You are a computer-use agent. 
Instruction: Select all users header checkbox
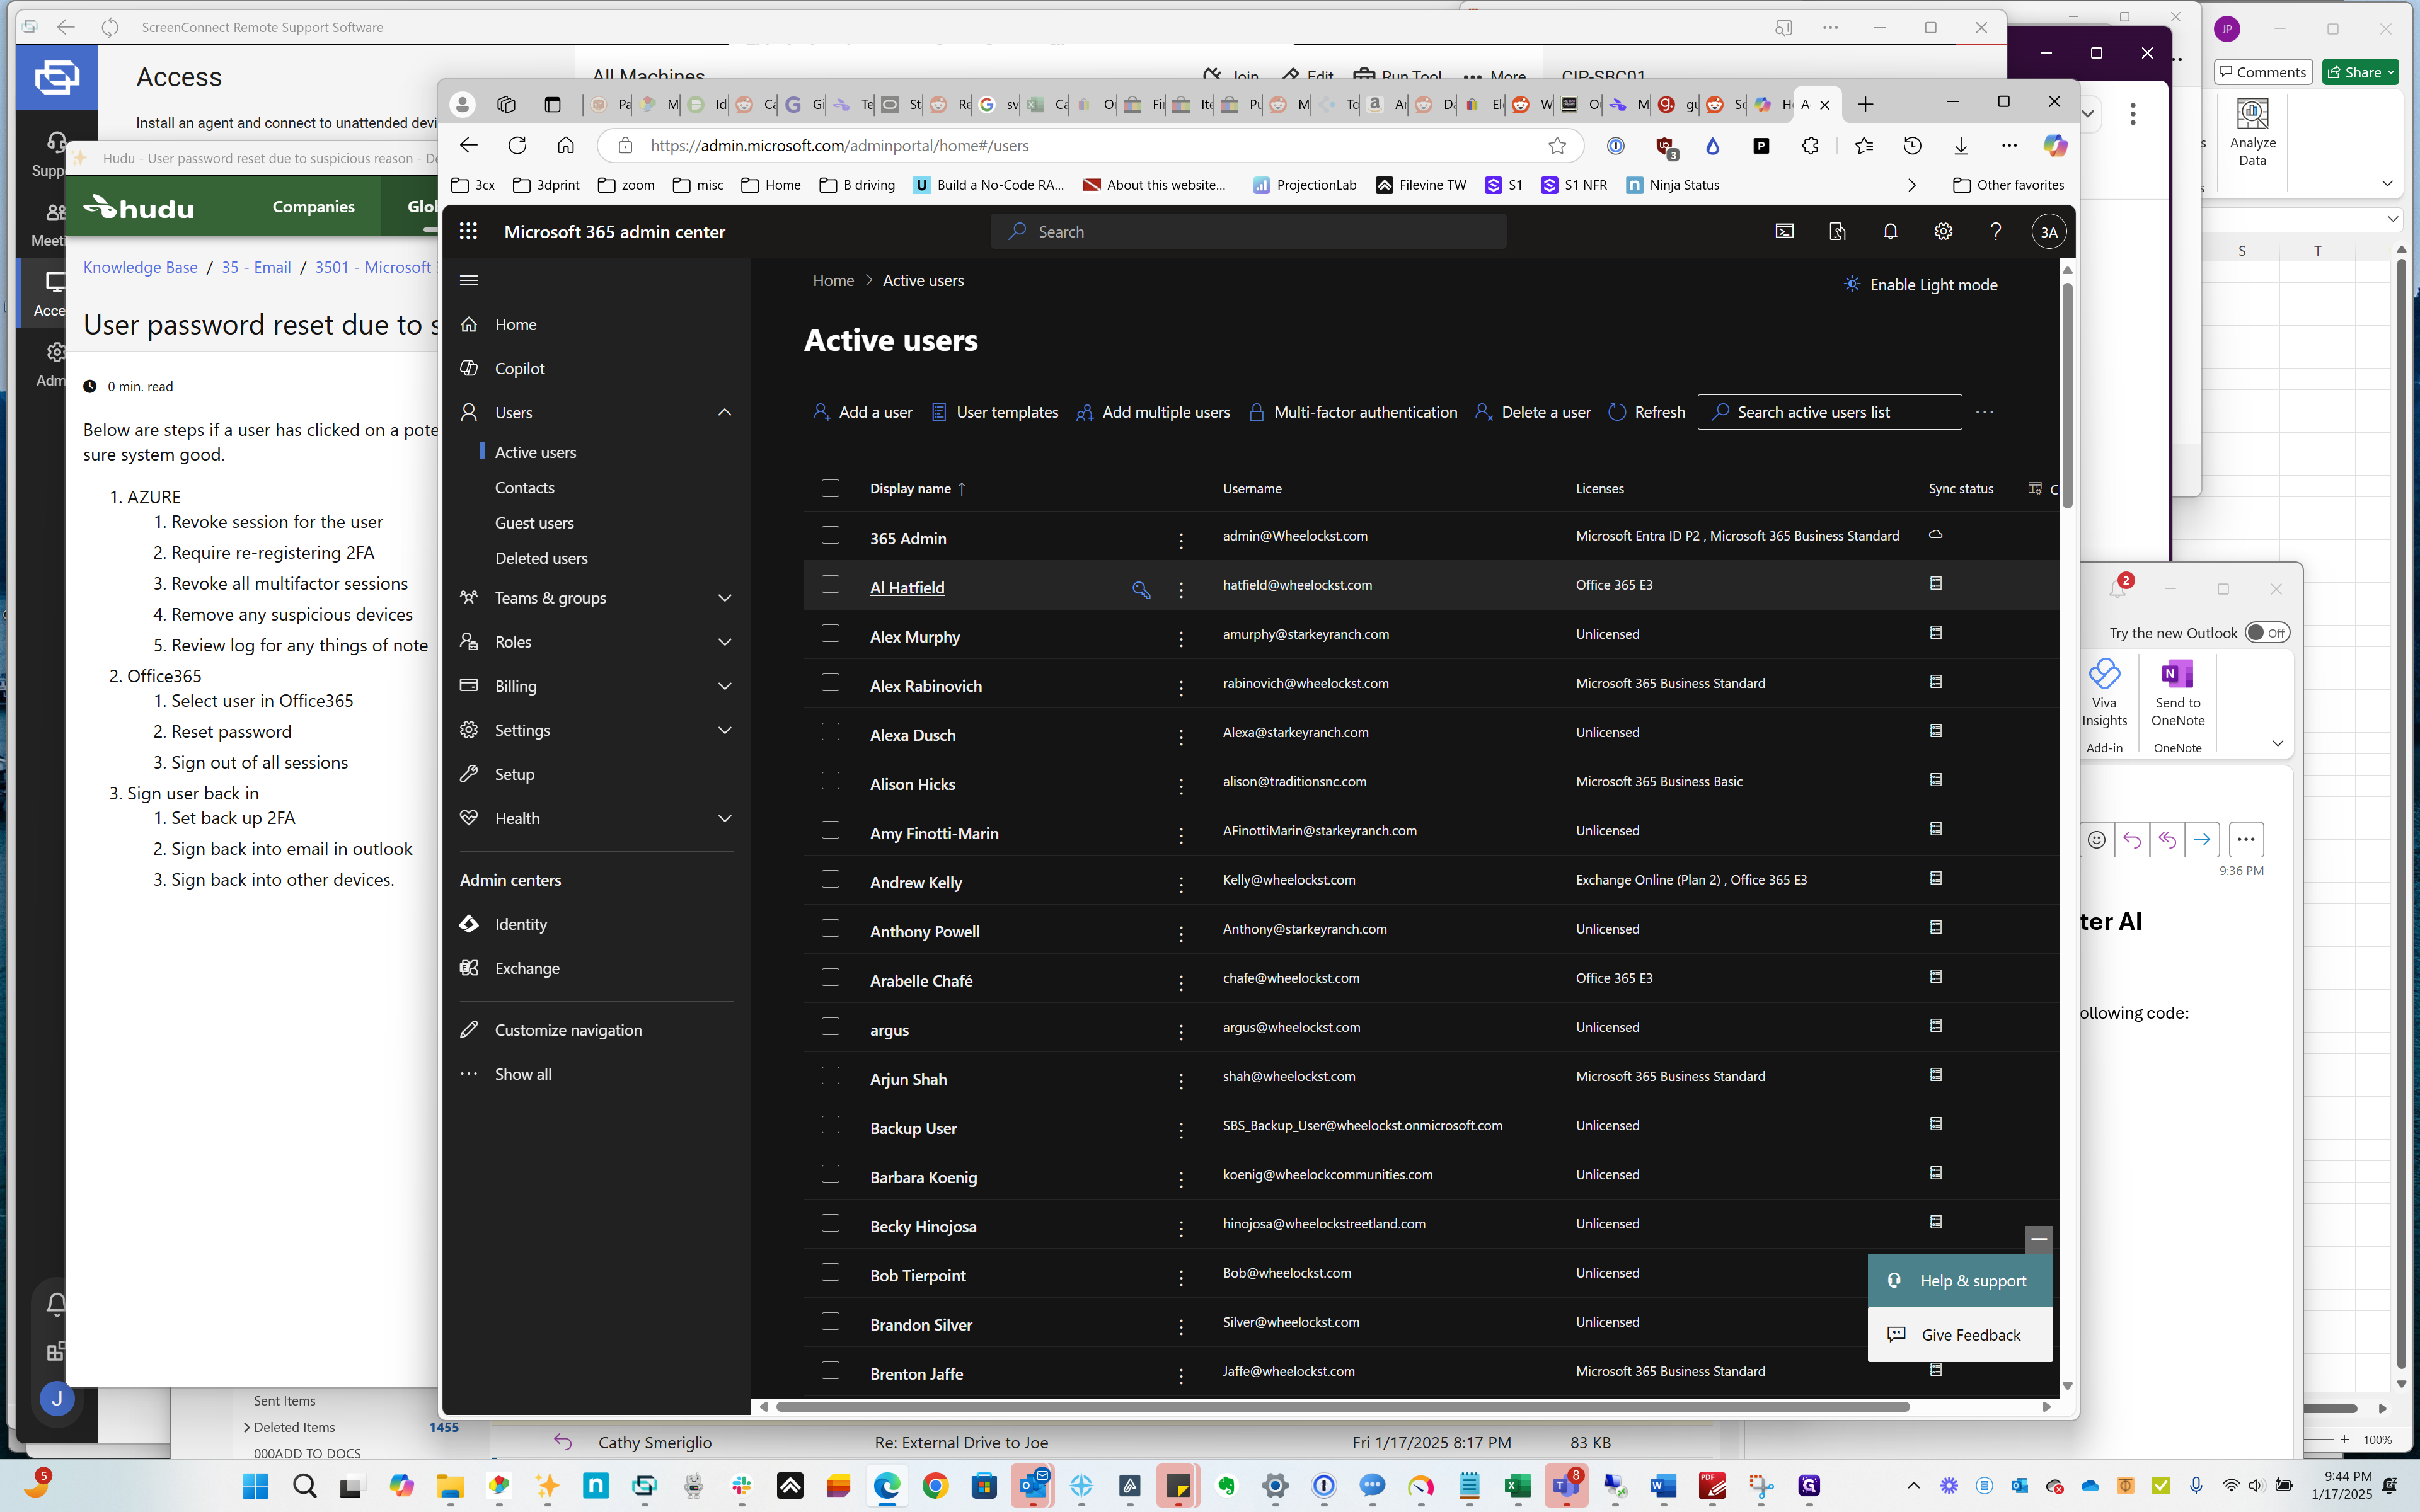pos(830,488)
